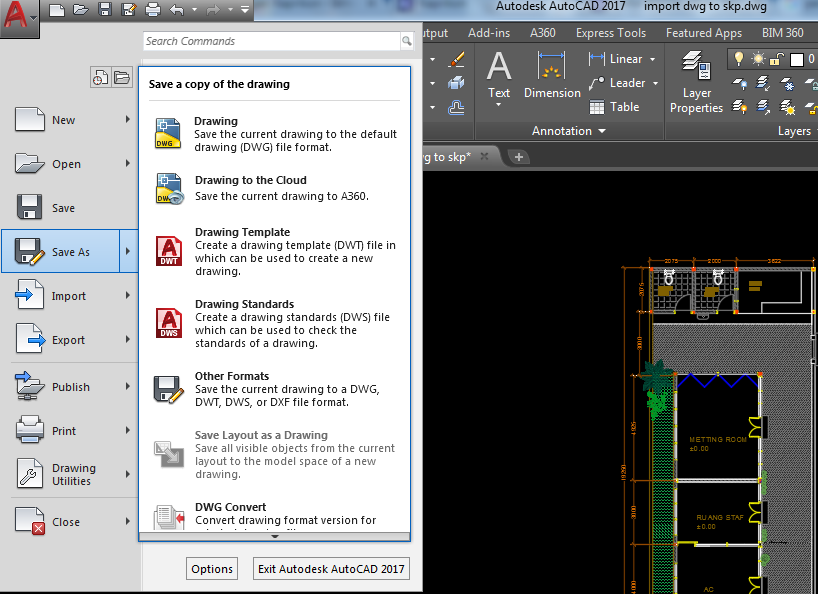Expand the Close submenu arrow
This screenshot has width=818, height=594.
128,521
